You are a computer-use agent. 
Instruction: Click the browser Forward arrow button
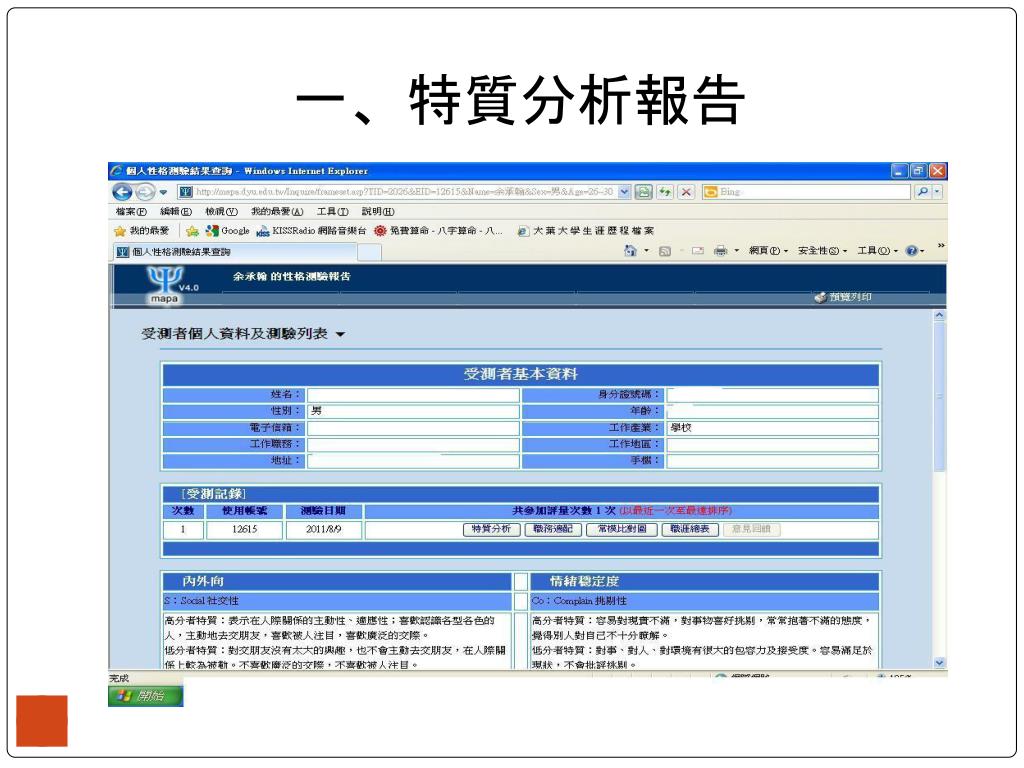[145, 192]
